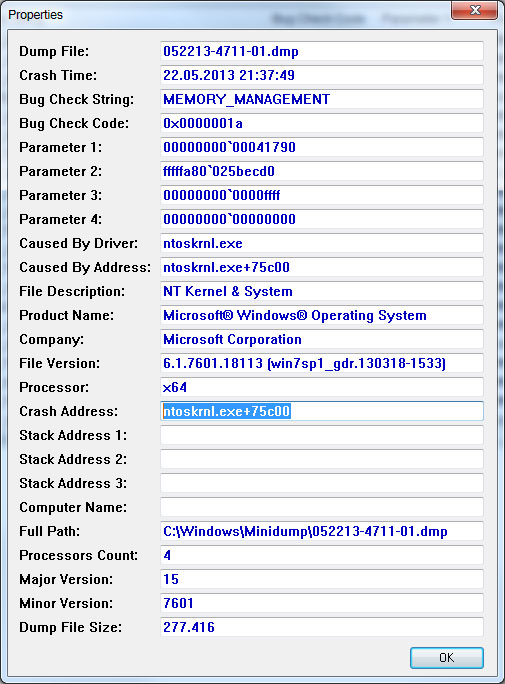Click the File Version field
505x684 pixels.
pyautogui.click(x=322, y=363)
